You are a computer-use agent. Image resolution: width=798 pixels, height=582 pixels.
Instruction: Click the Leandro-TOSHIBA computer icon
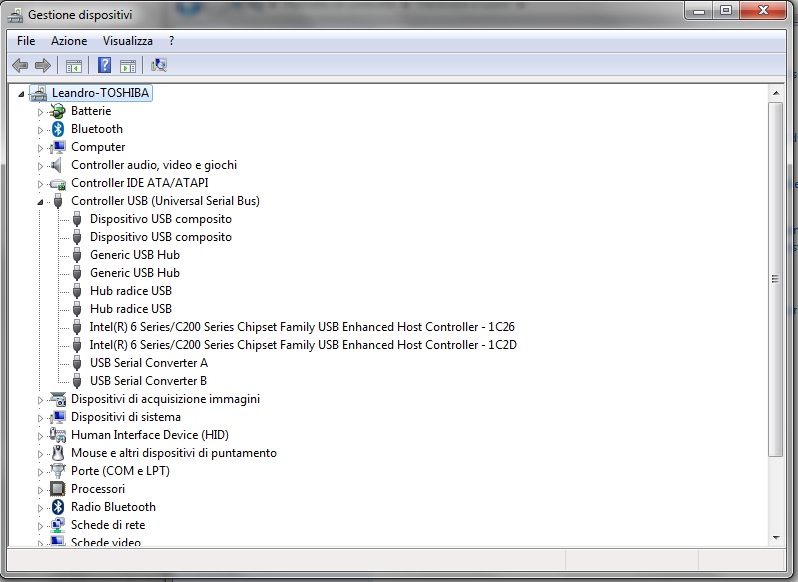[39, 93]
